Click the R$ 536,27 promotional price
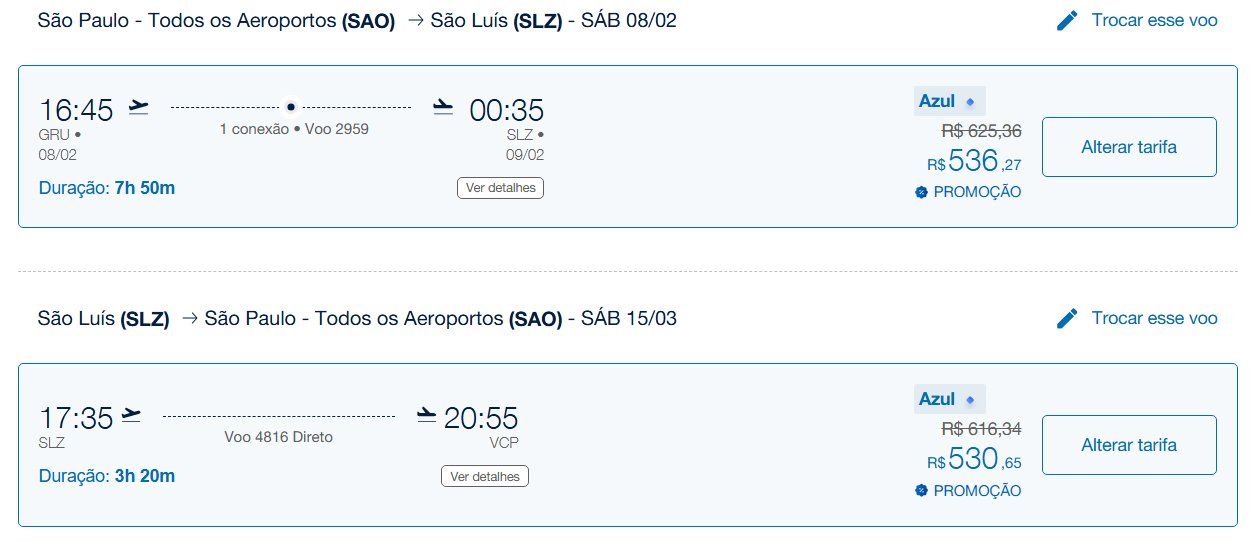 click(974, 161)
